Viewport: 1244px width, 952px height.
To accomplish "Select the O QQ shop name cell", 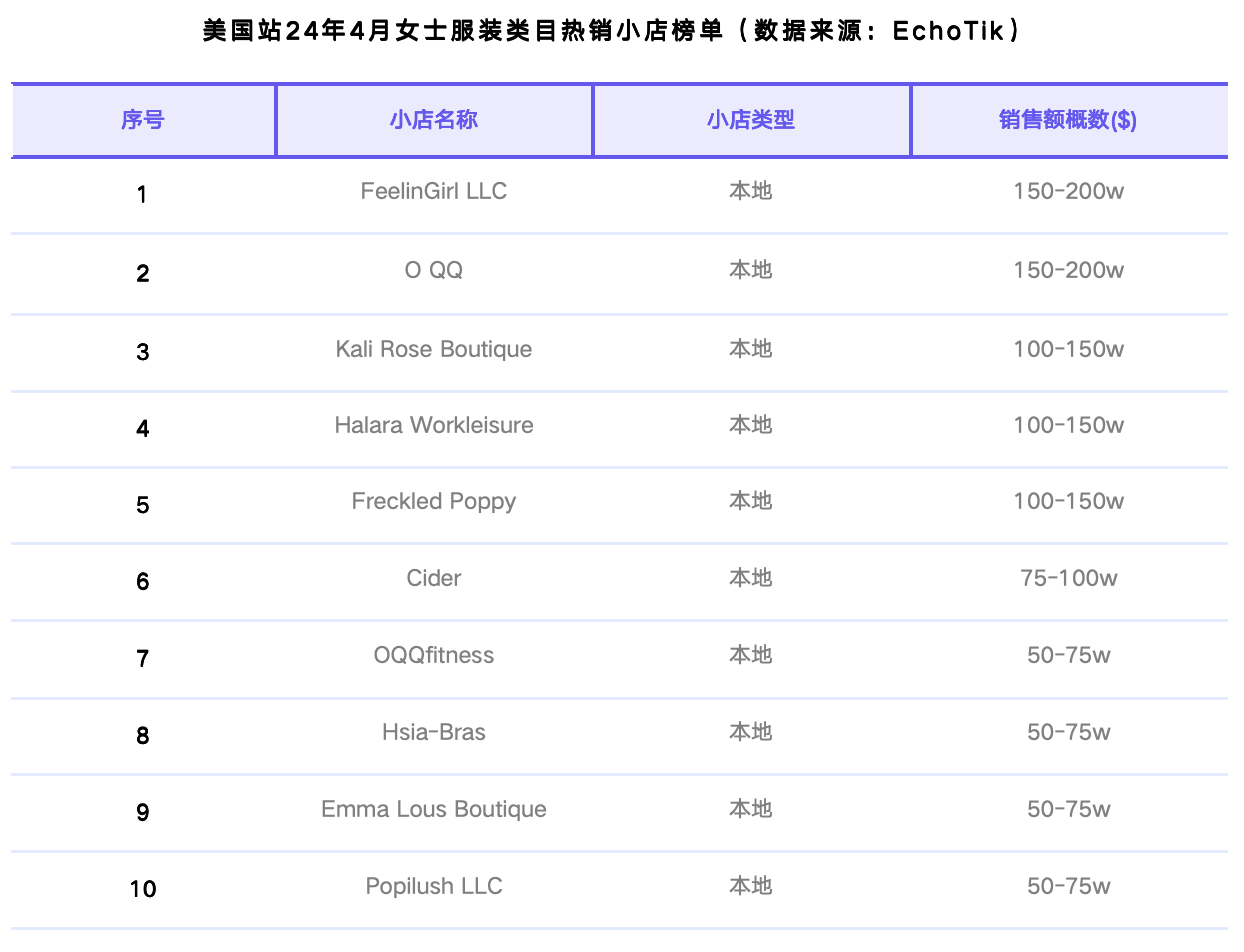I will (x=433, y=270).
